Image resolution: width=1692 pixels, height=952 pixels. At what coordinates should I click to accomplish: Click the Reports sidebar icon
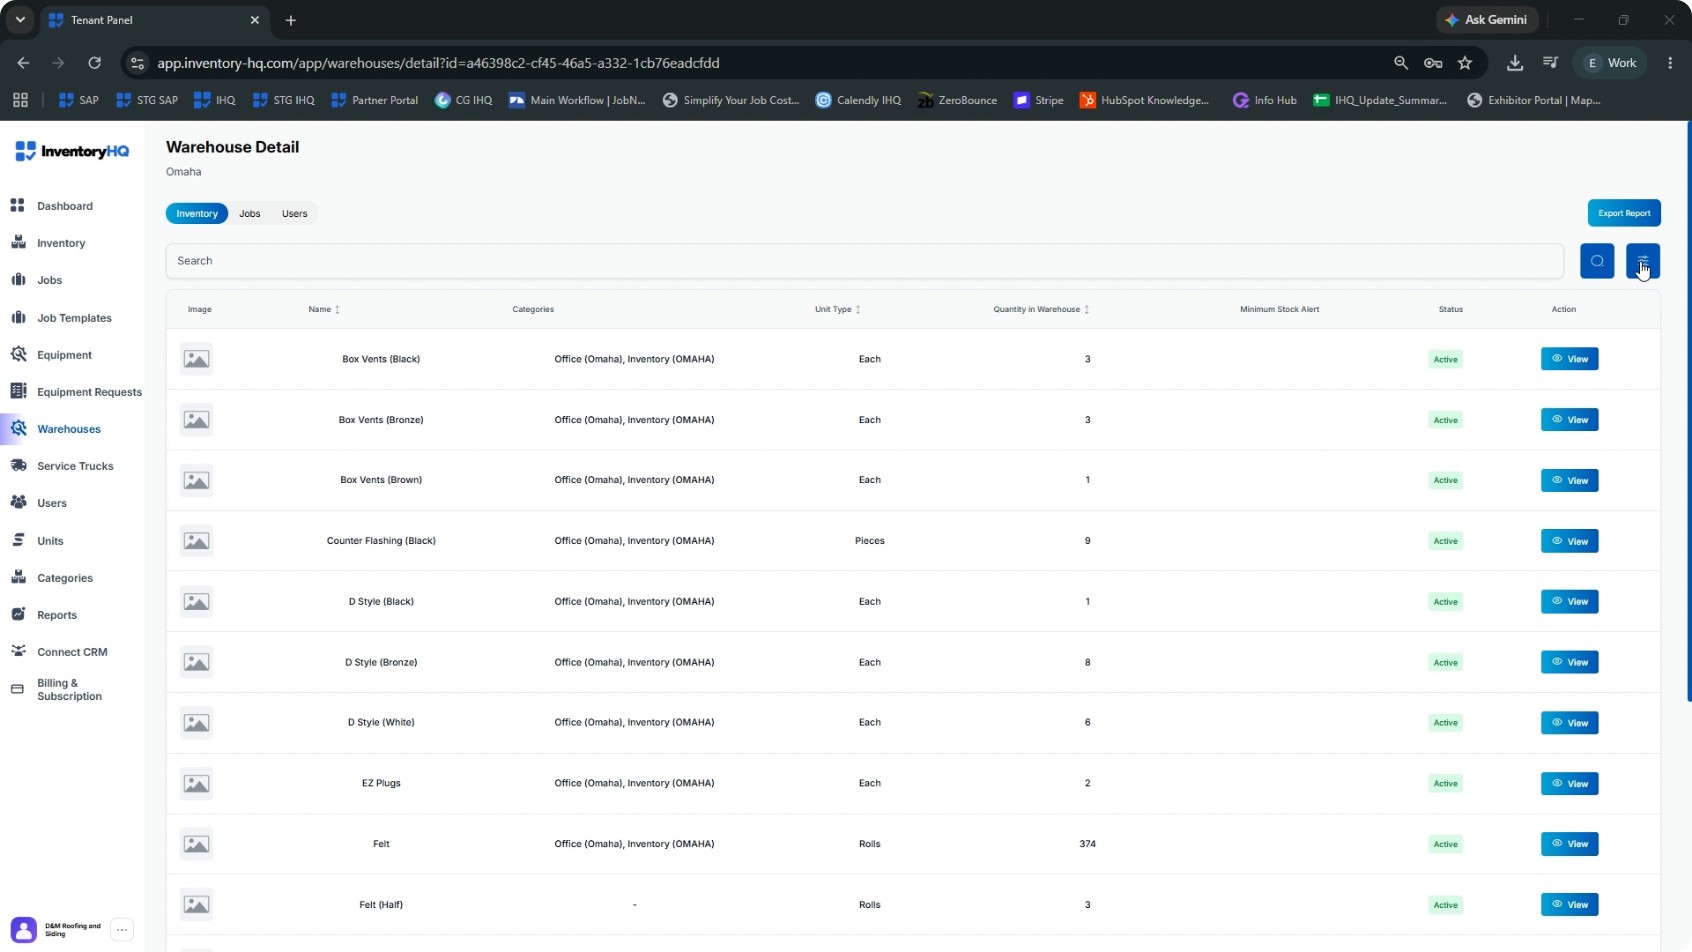pos(18,614)
